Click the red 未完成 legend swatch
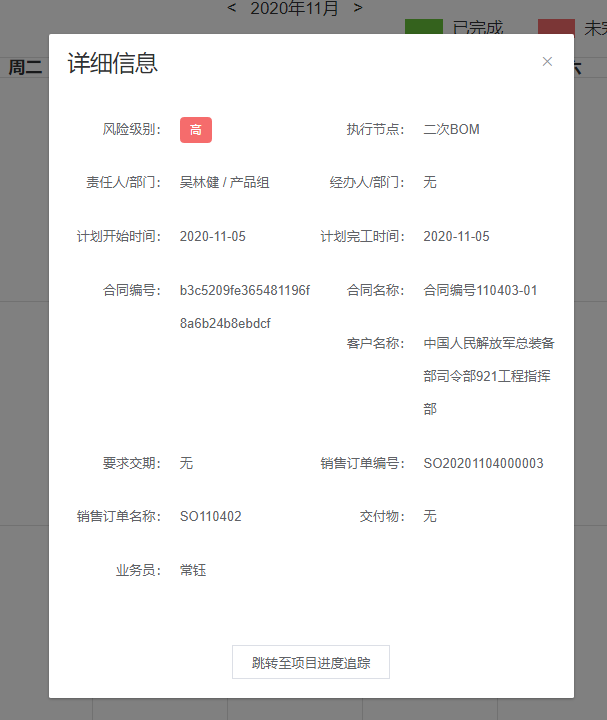This screenshot has height=720, width=607. click(x=556, y=27)
